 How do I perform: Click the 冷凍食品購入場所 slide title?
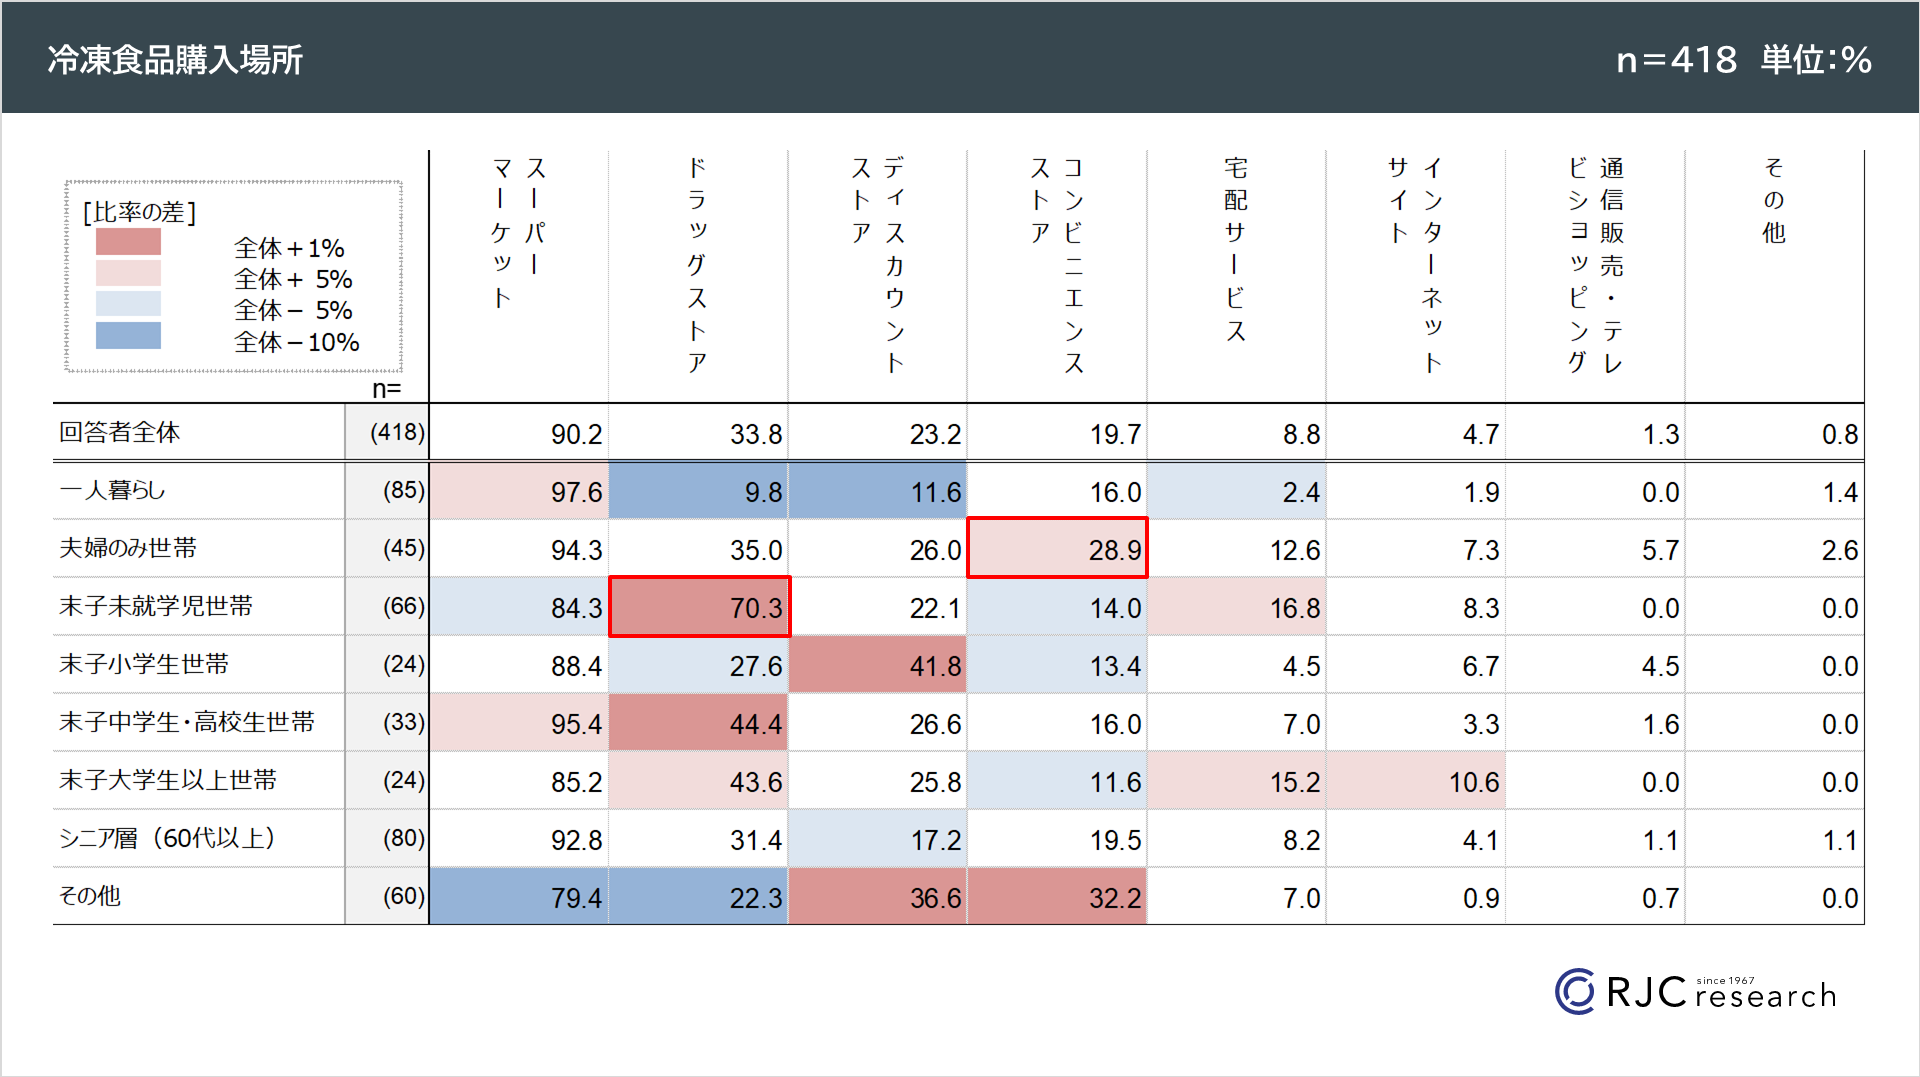point(175,60)
